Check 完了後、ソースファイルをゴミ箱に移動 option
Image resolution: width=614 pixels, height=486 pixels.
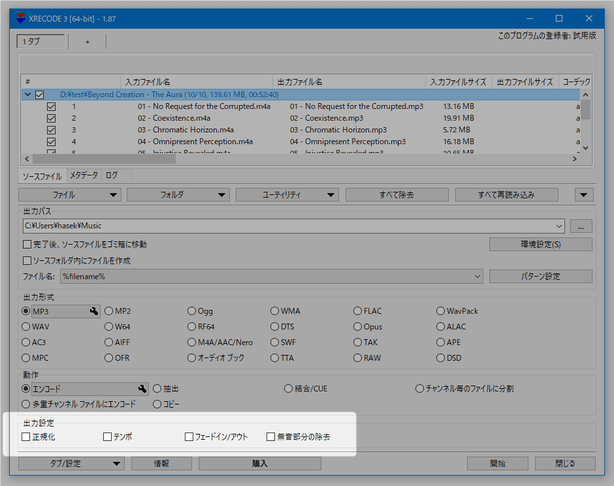27,245
